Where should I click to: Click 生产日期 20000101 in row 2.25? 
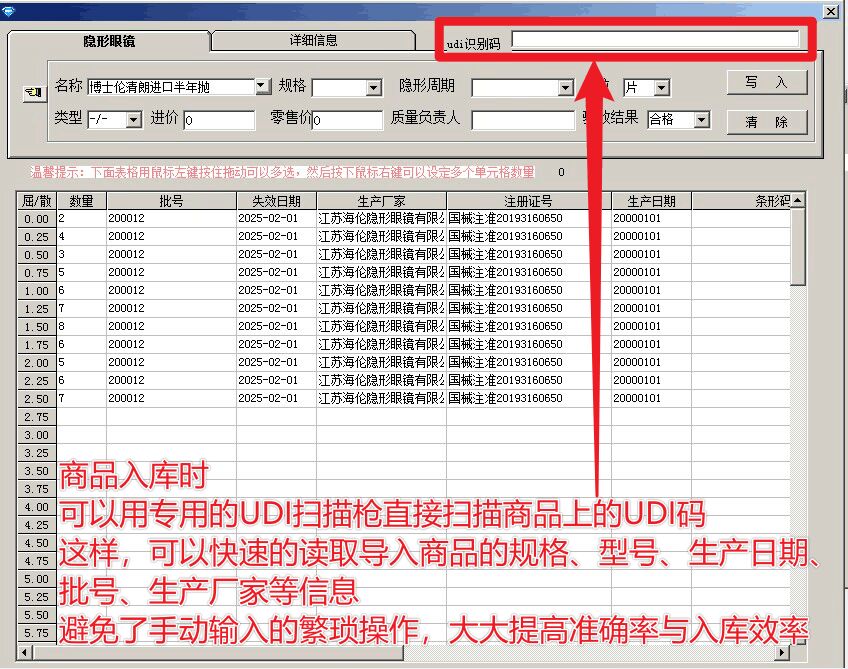coord(651,380)
